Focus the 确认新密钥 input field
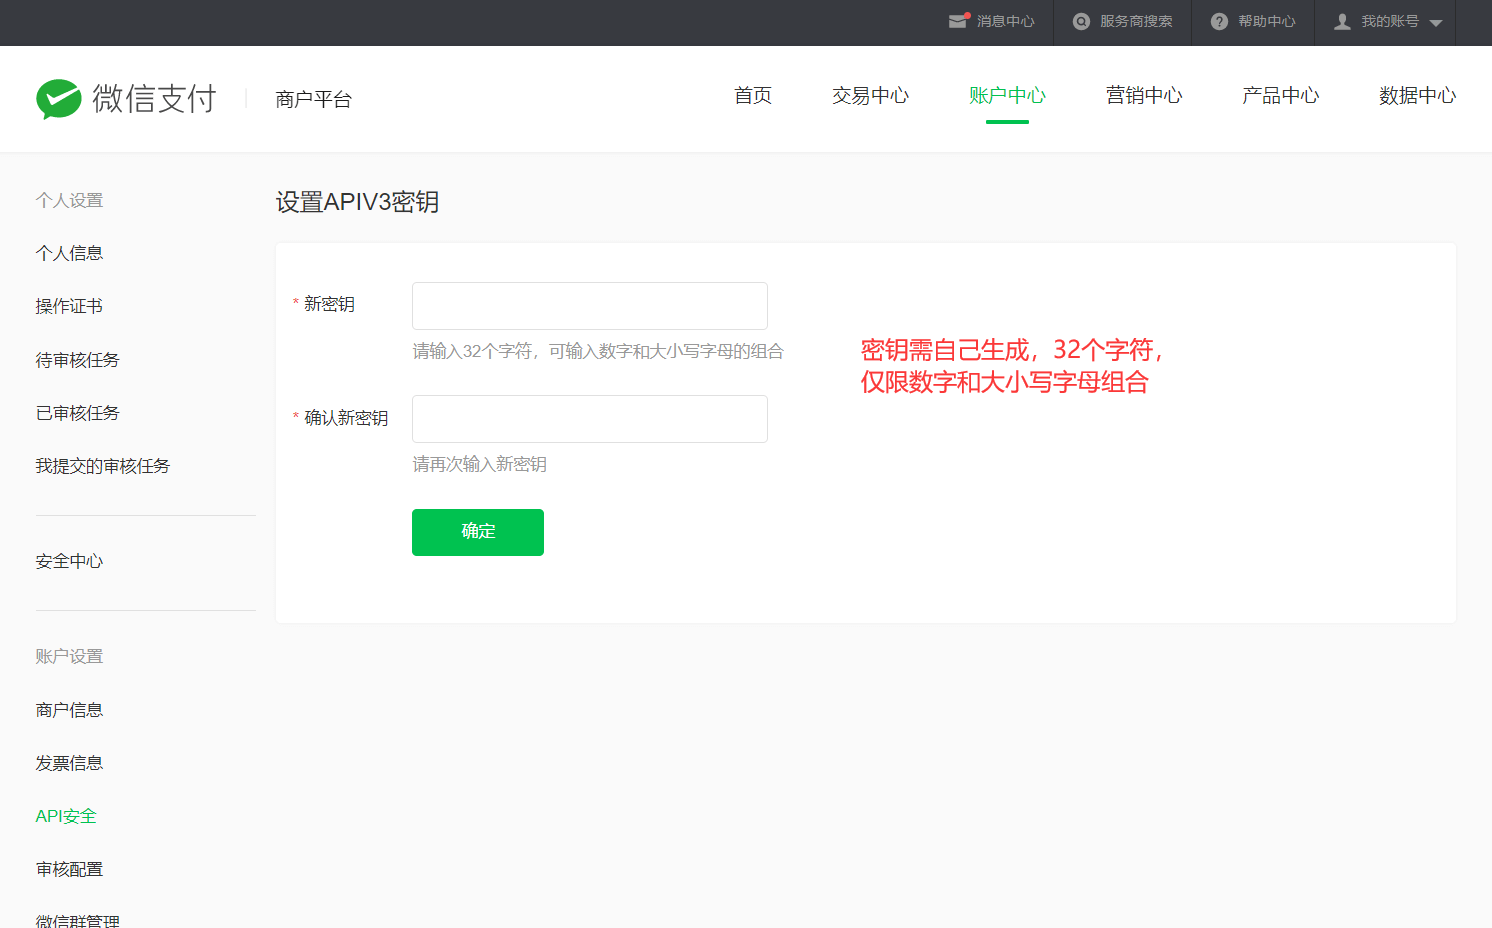 click(x=589, y=419)
